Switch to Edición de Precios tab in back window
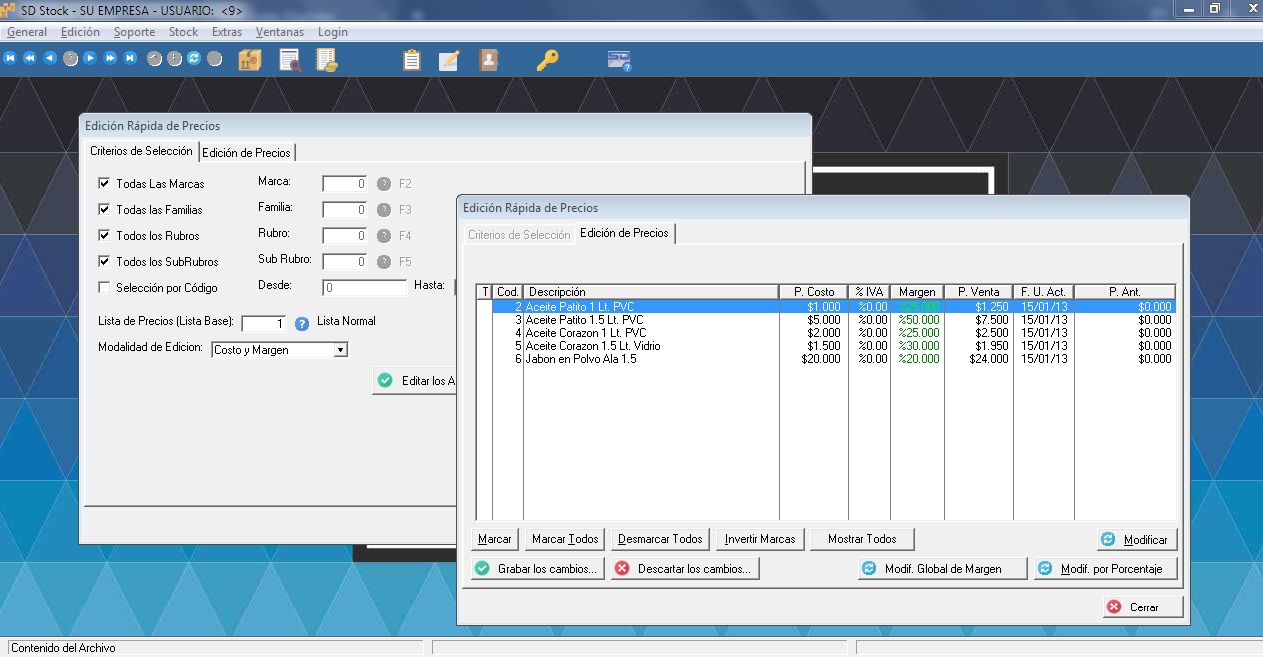This screenshot has height=657, width=1263. pyautogui.click(x=246, y=153)
